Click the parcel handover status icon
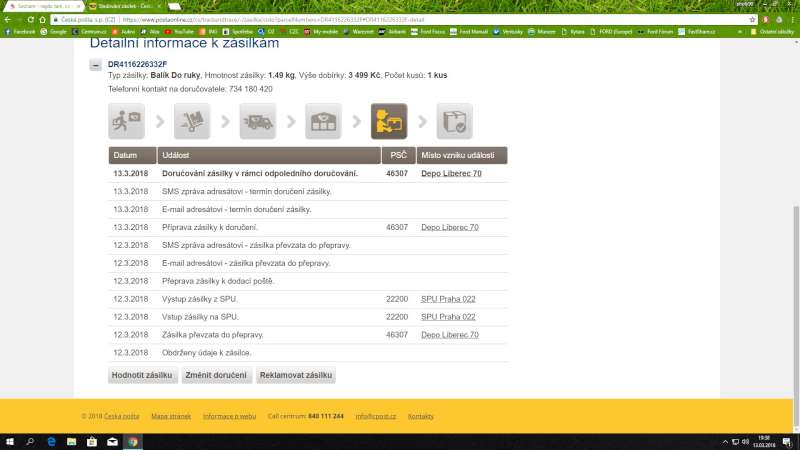The width and height of the screenshot is (800, 450). pyautogui.click(x=126, y=122)
